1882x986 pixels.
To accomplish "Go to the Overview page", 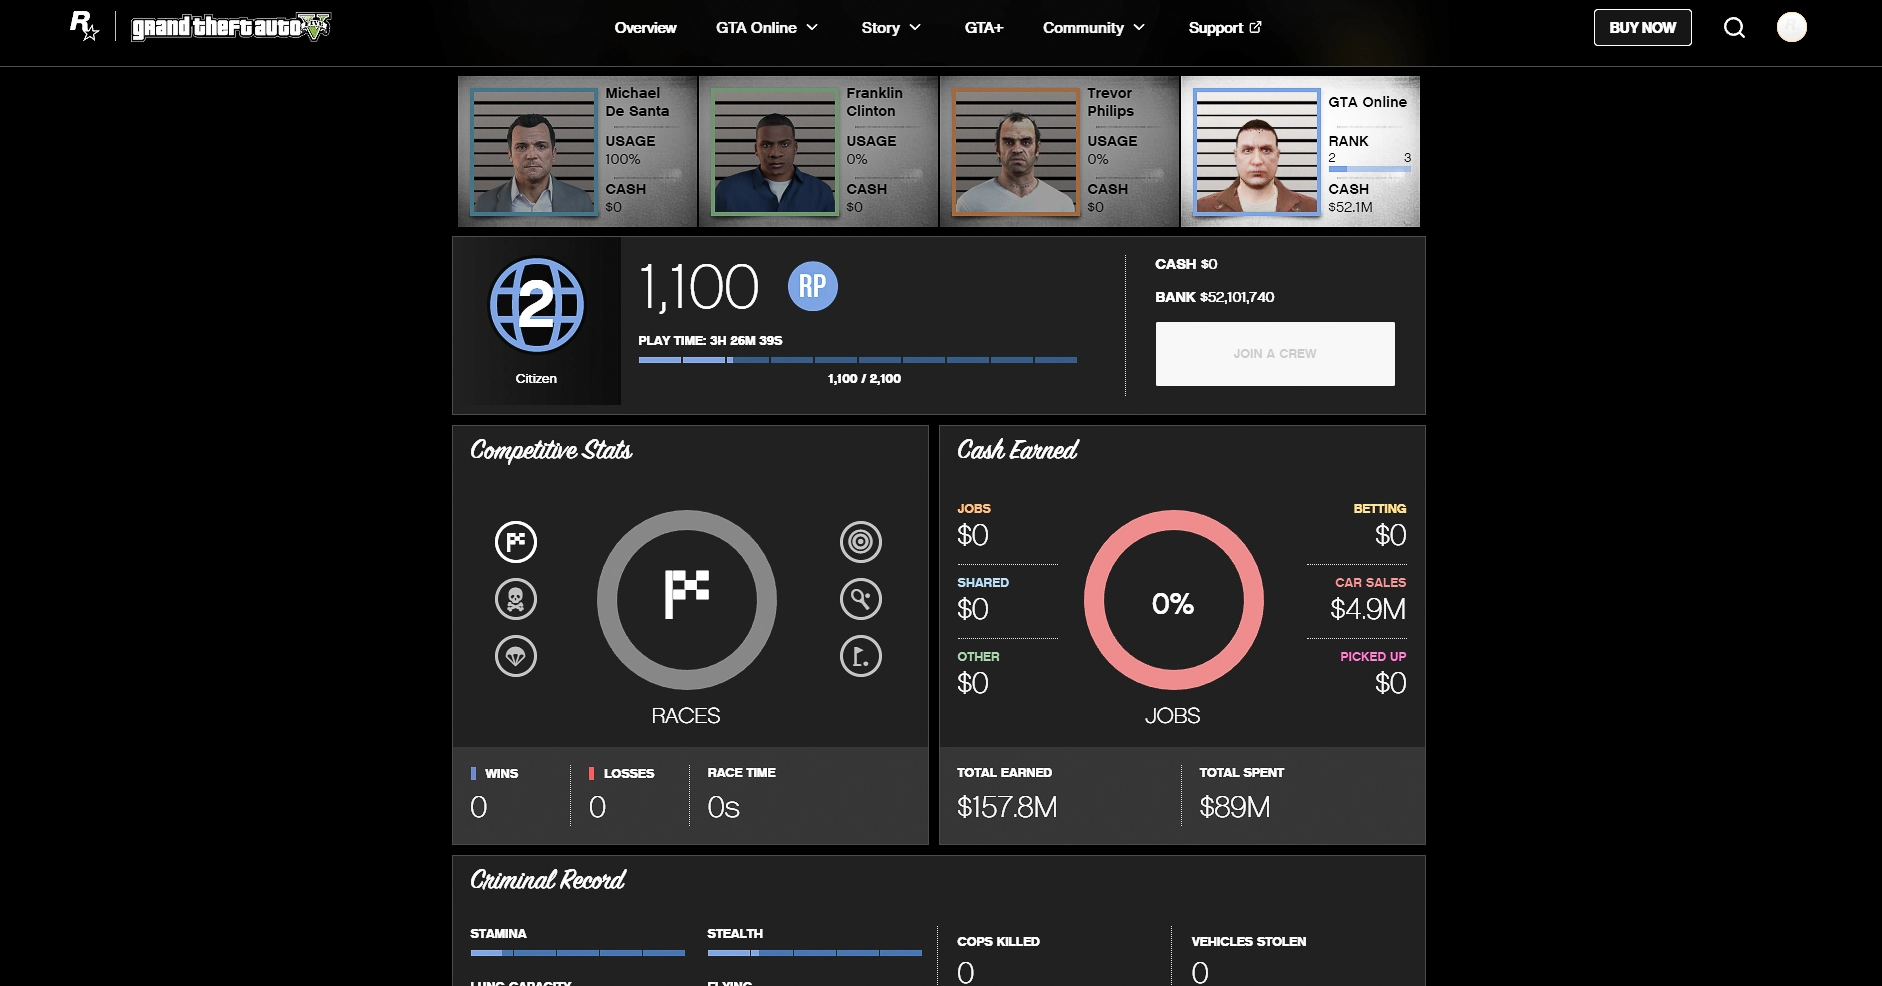I will pyautogui.click(x=645, y=28).
